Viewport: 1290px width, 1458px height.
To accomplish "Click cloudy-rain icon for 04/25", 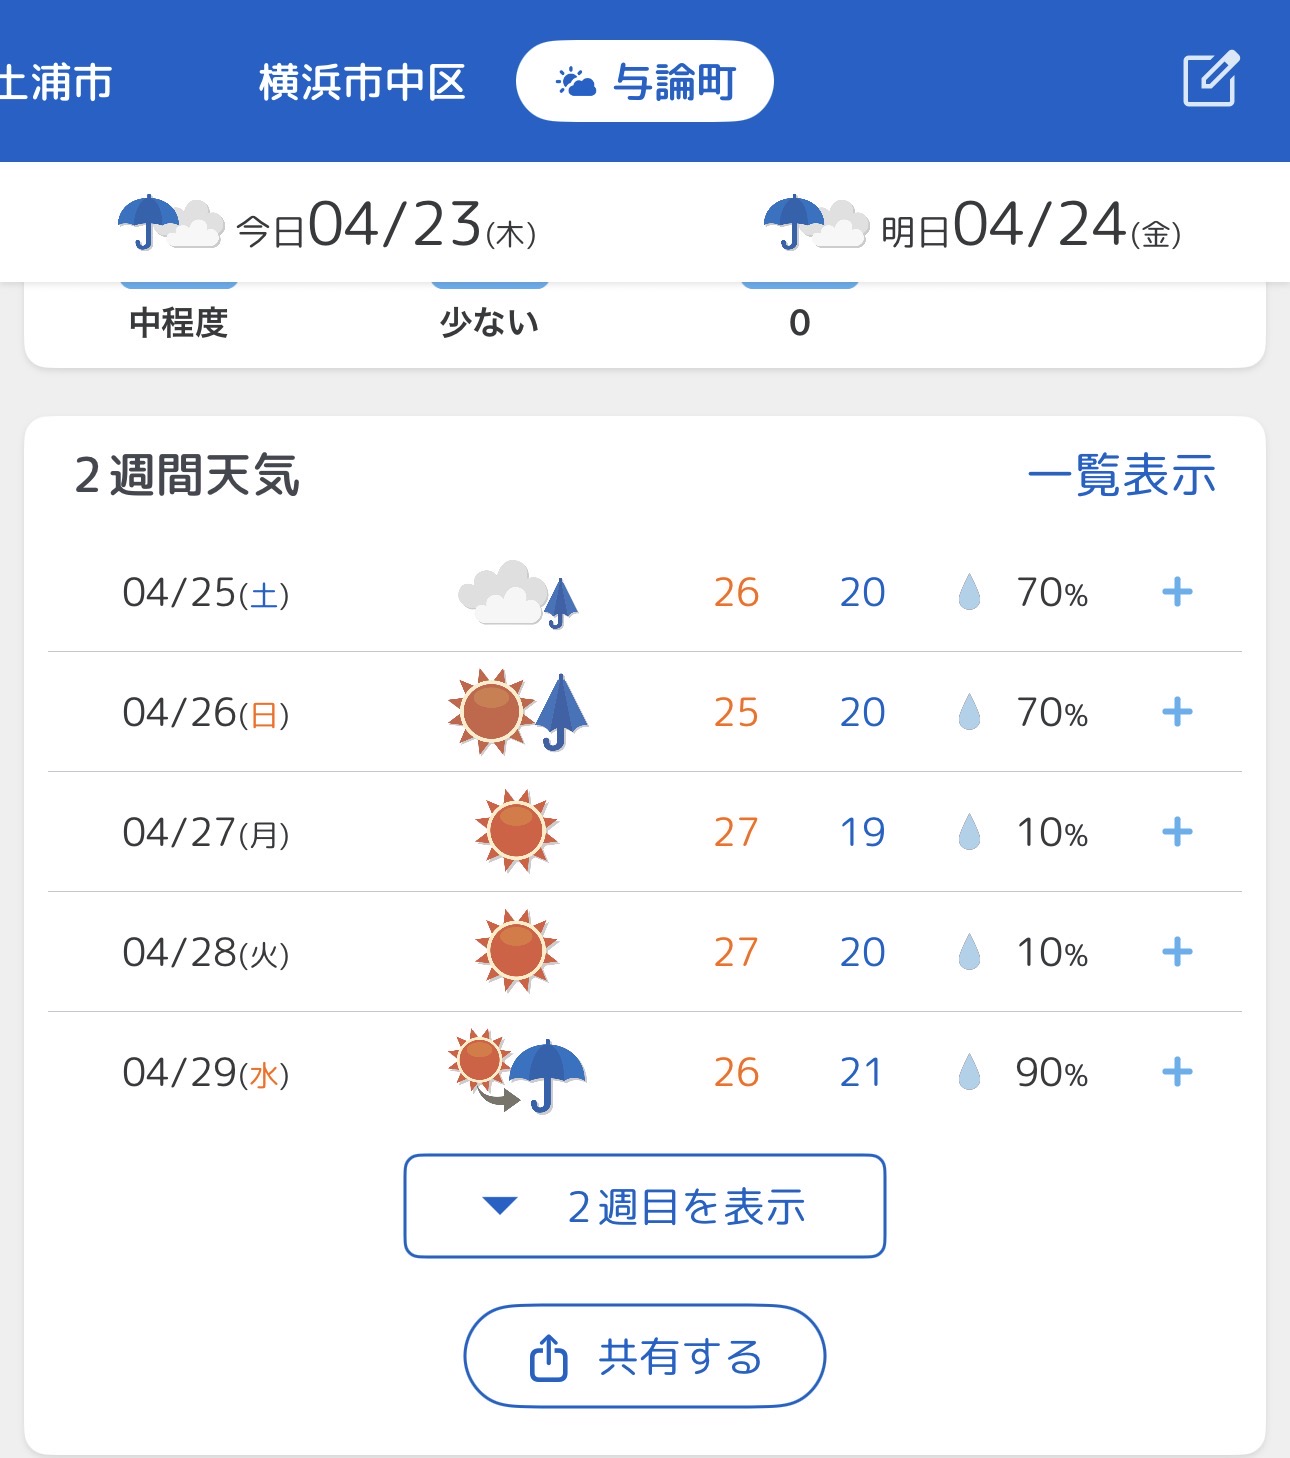I will (x=518, y=593).
